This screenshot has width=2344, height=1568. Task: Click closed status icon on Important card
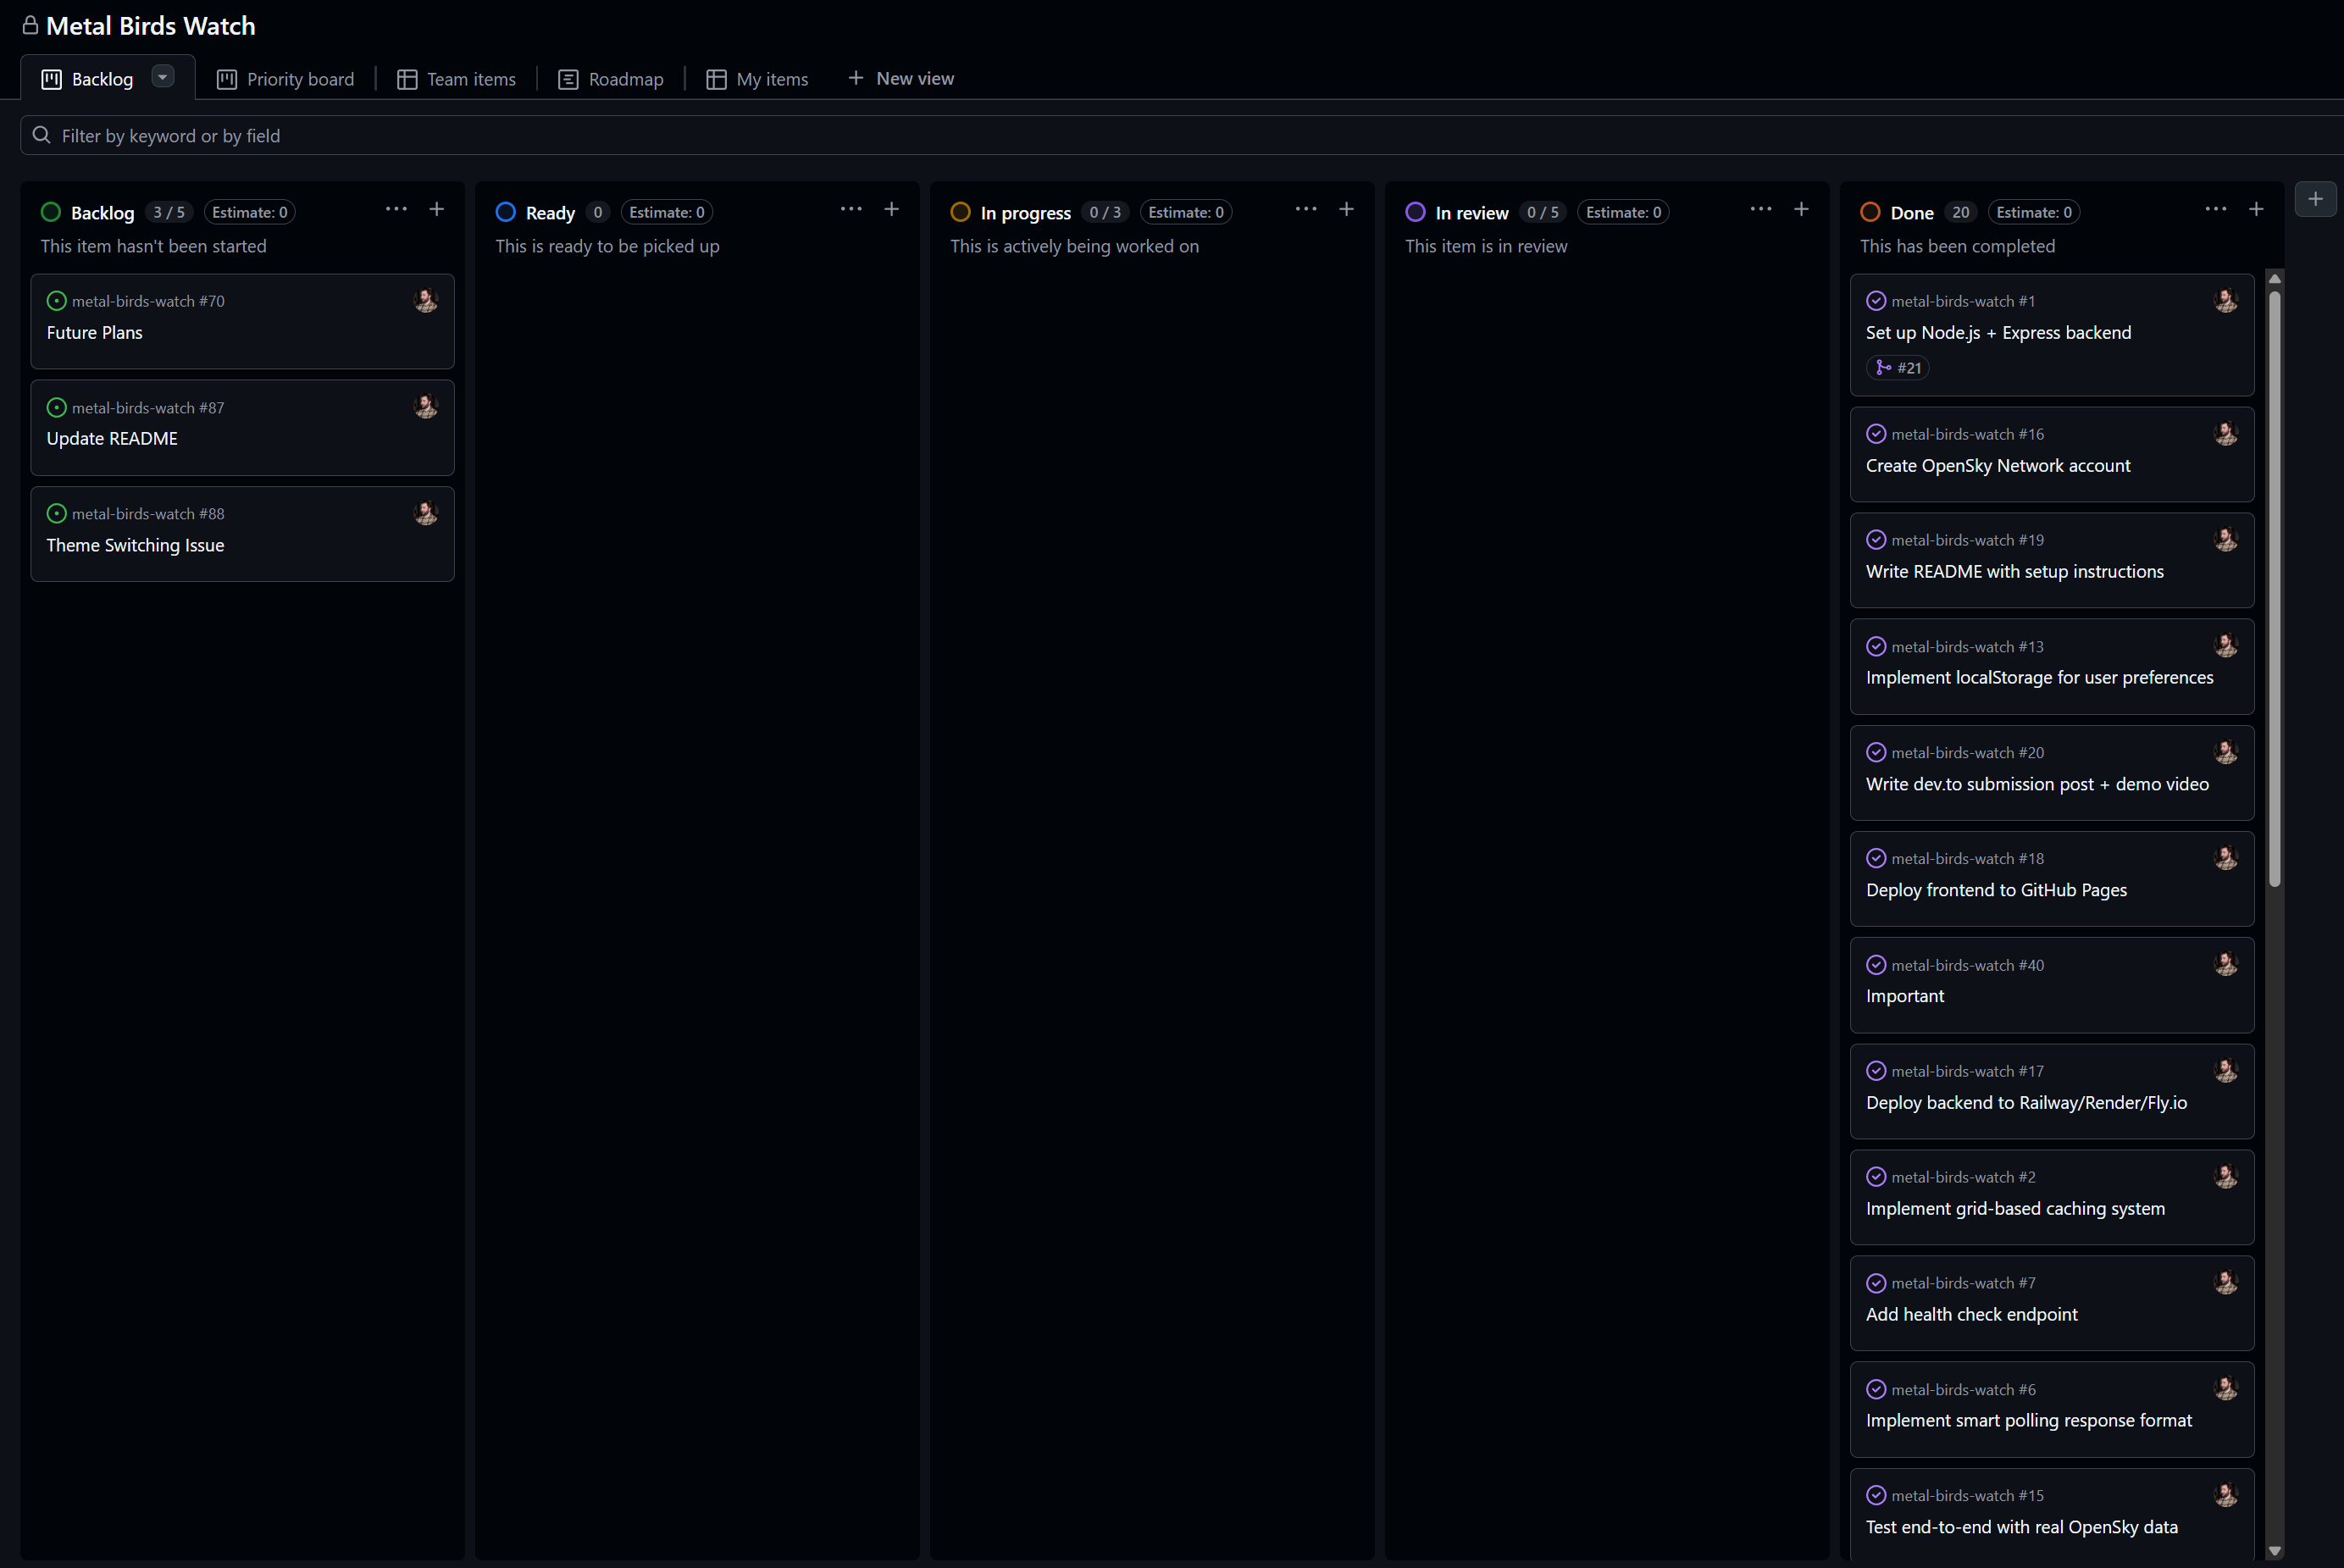tap(1876, 965)
